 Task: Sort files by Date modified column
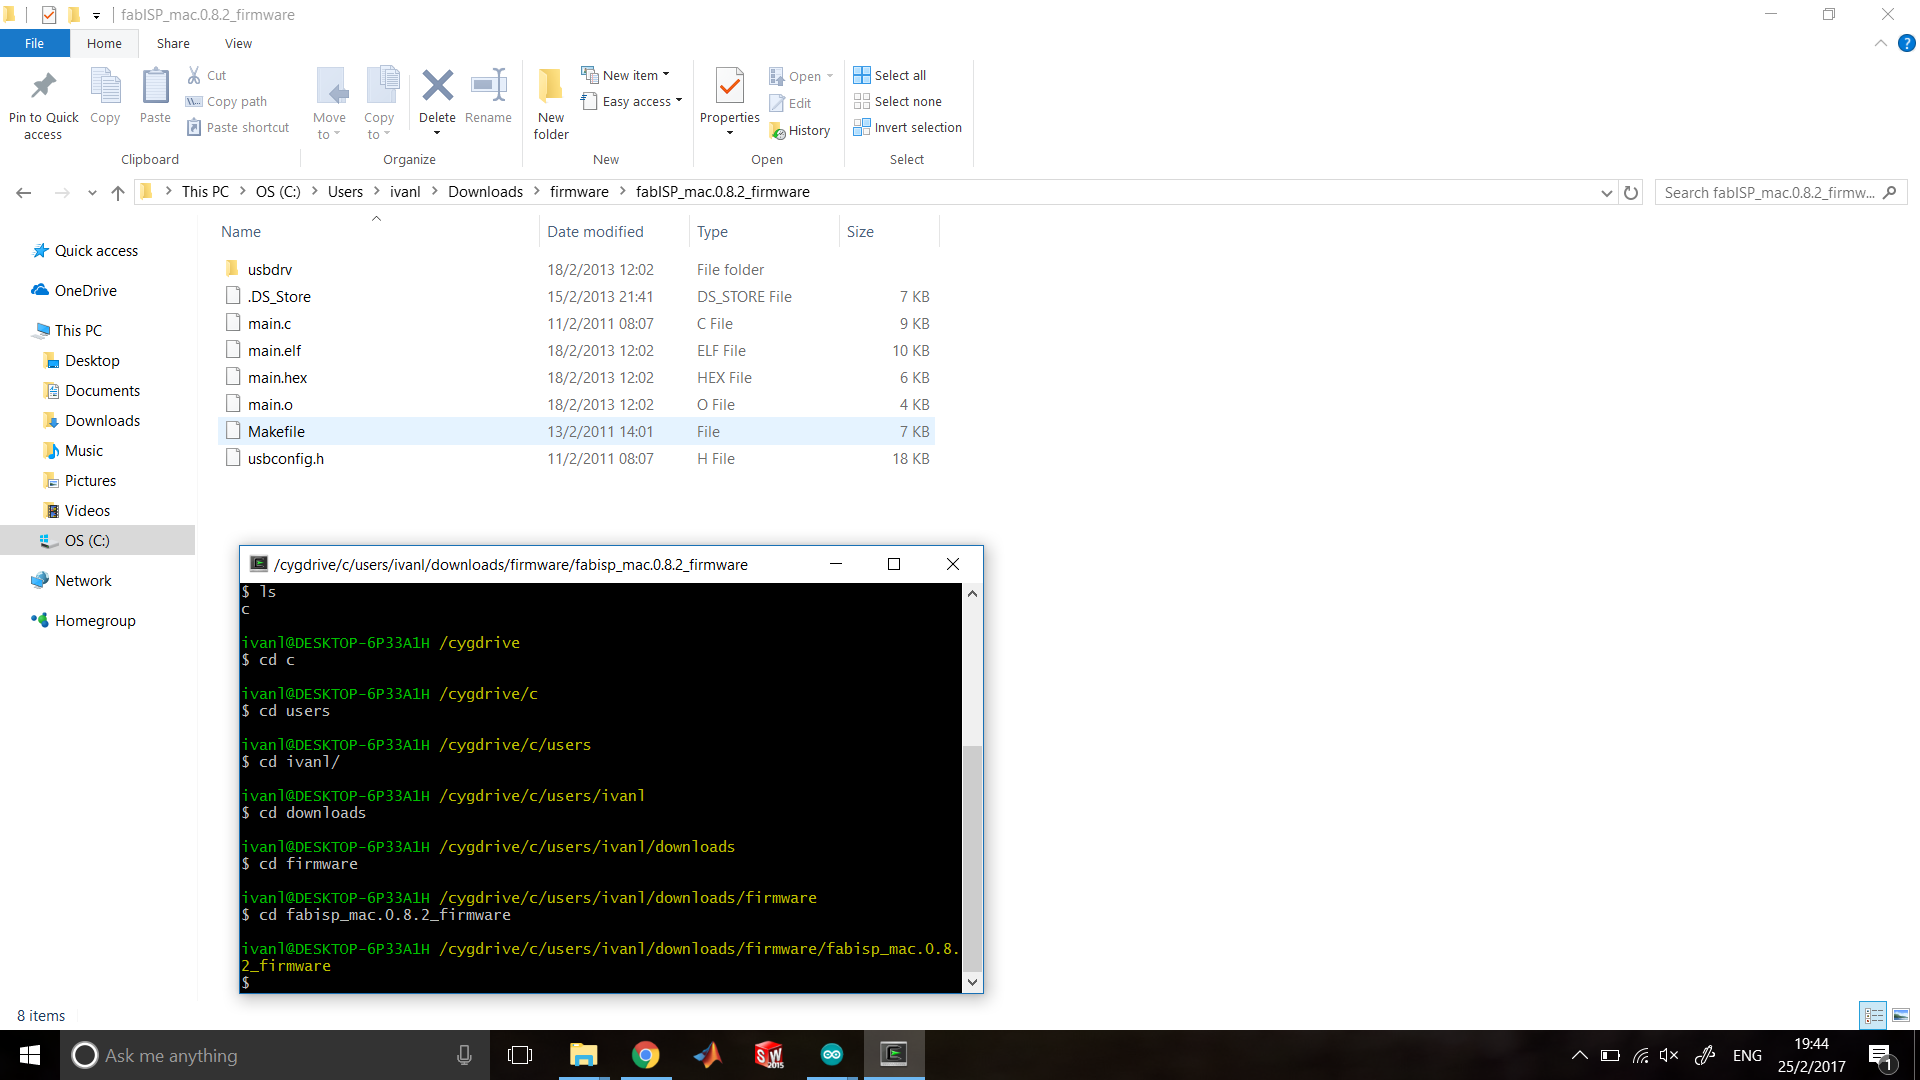pos(614,231)
